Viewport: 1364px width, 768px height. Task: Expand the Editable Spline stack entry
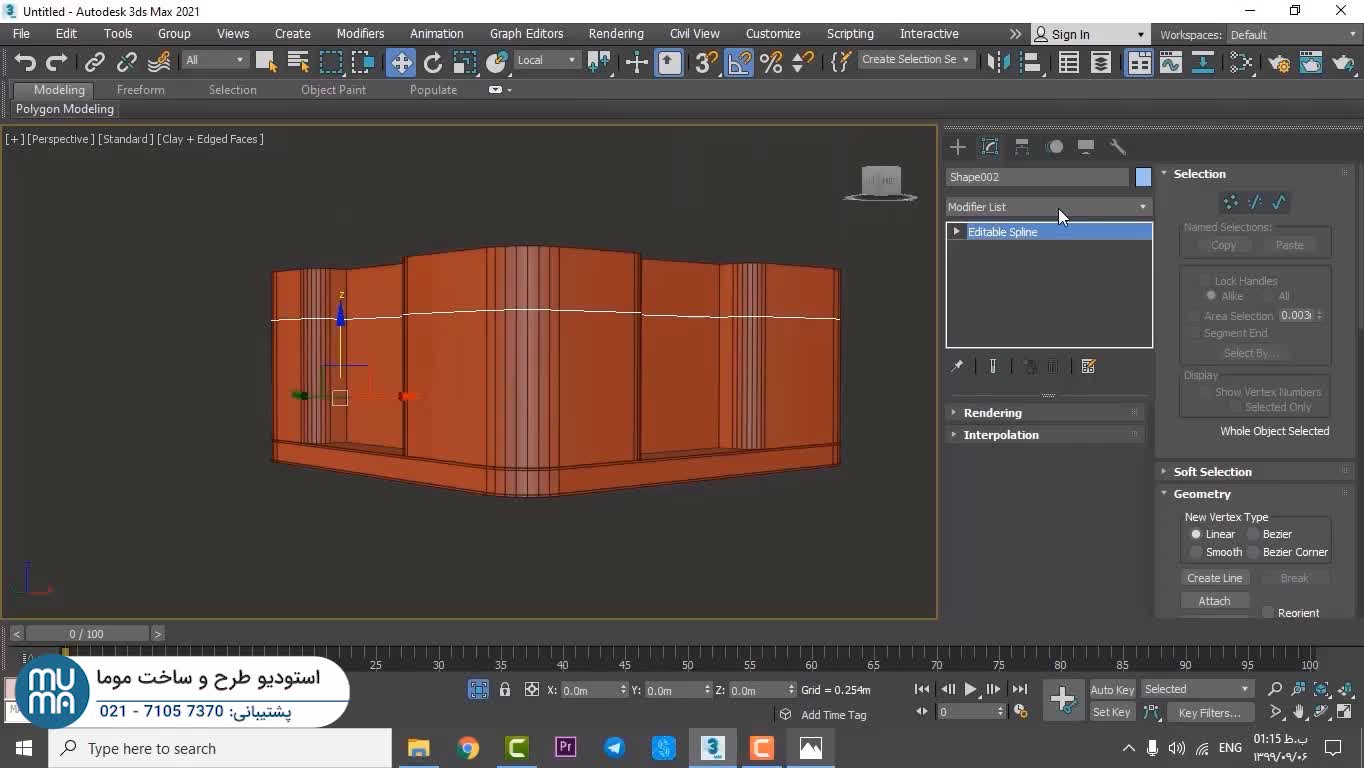click(957, 232)
